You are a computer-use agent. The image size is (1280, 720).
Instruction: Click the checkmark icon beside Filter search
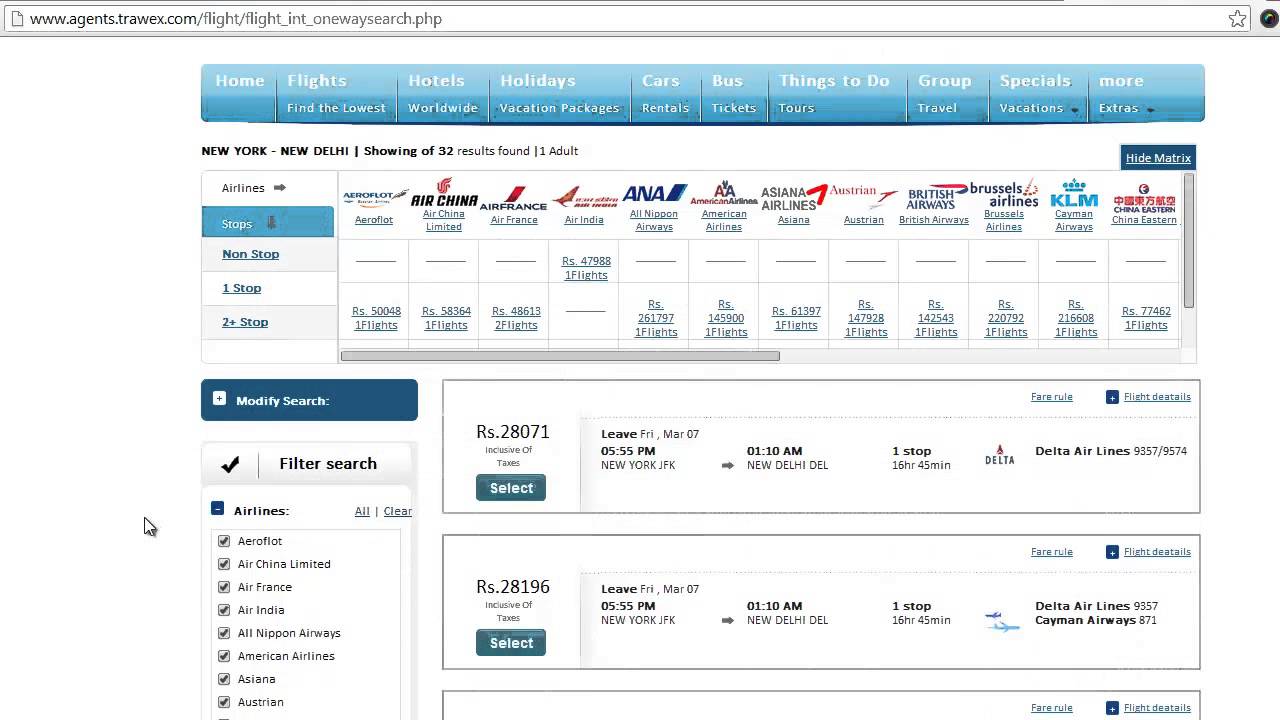click(230, 464)
